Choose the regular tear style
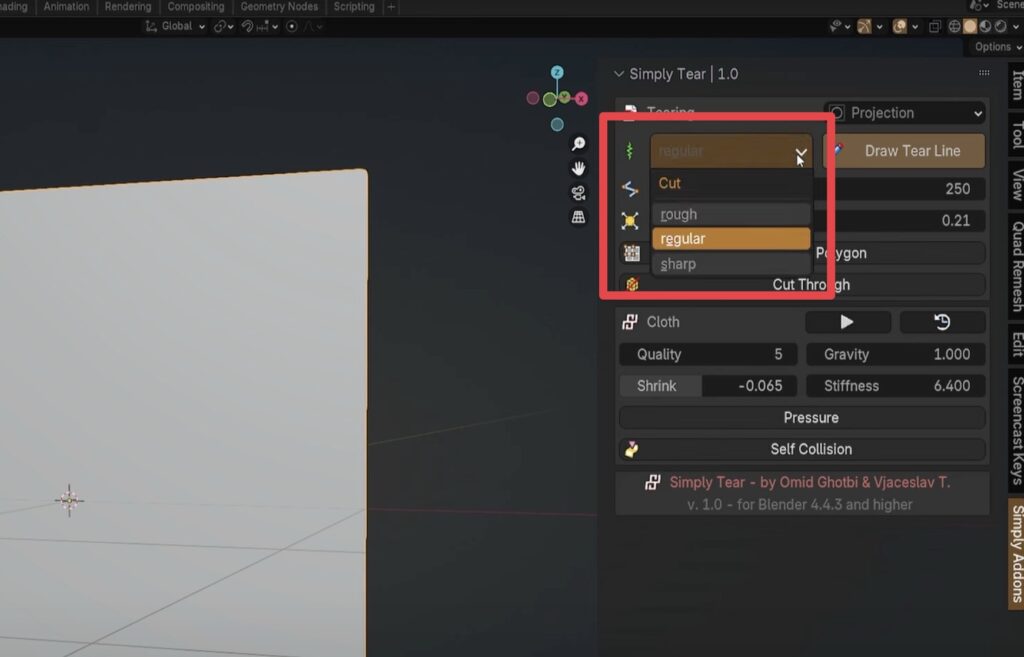 point(731,239)
